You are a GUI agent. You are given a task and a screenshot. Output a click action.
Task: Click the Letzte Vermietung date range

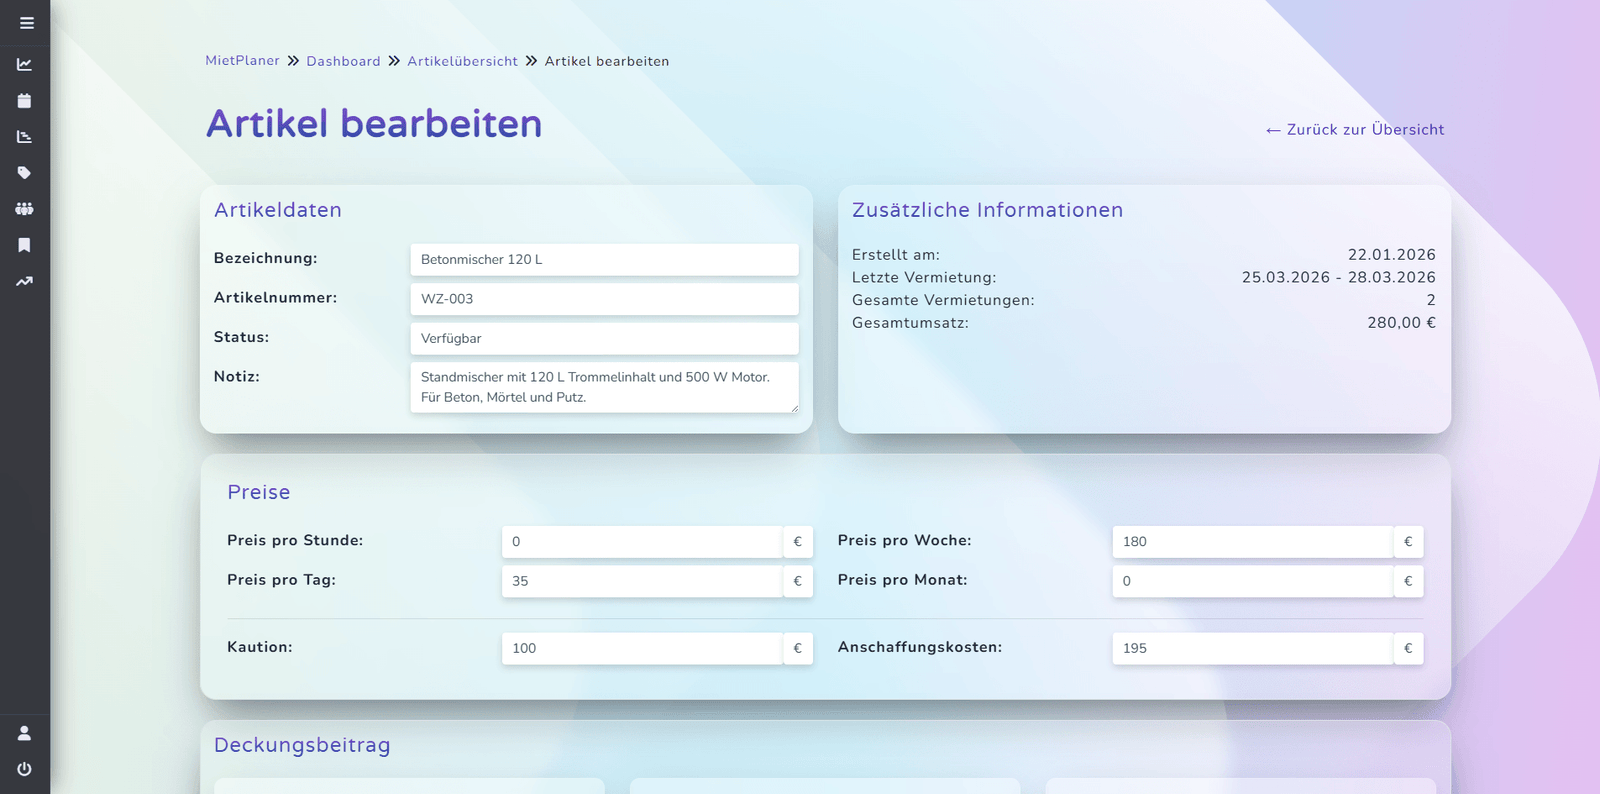(1338, 277)
